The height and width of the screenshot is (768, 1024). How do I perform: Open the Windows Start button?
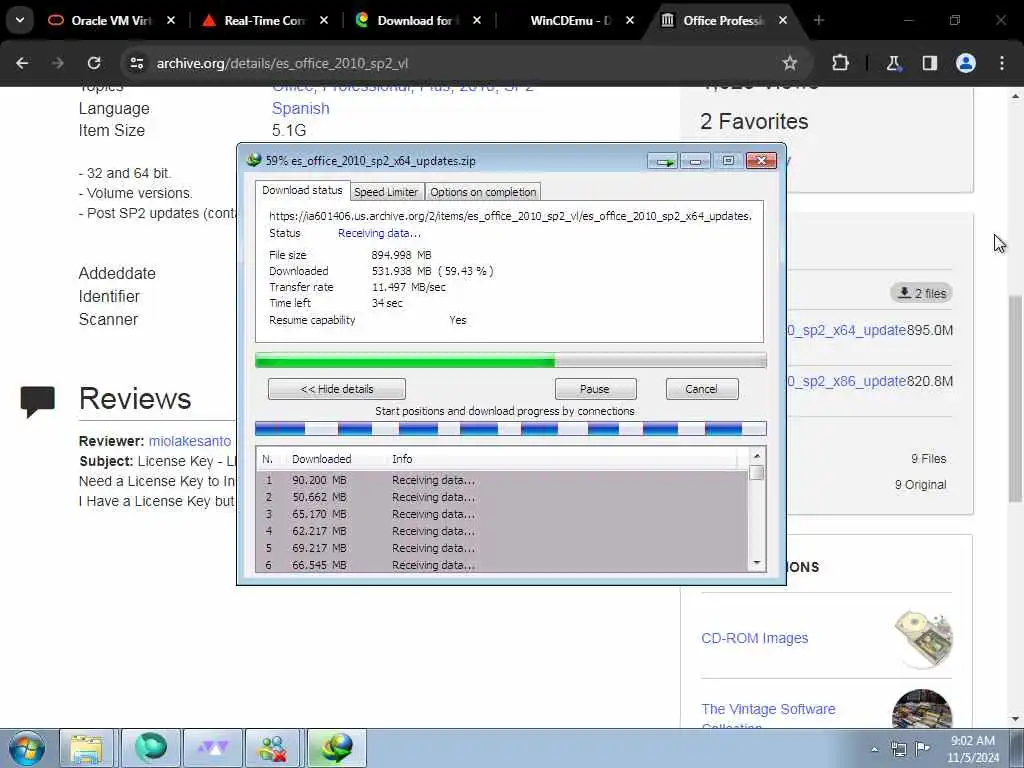[27, 748]
